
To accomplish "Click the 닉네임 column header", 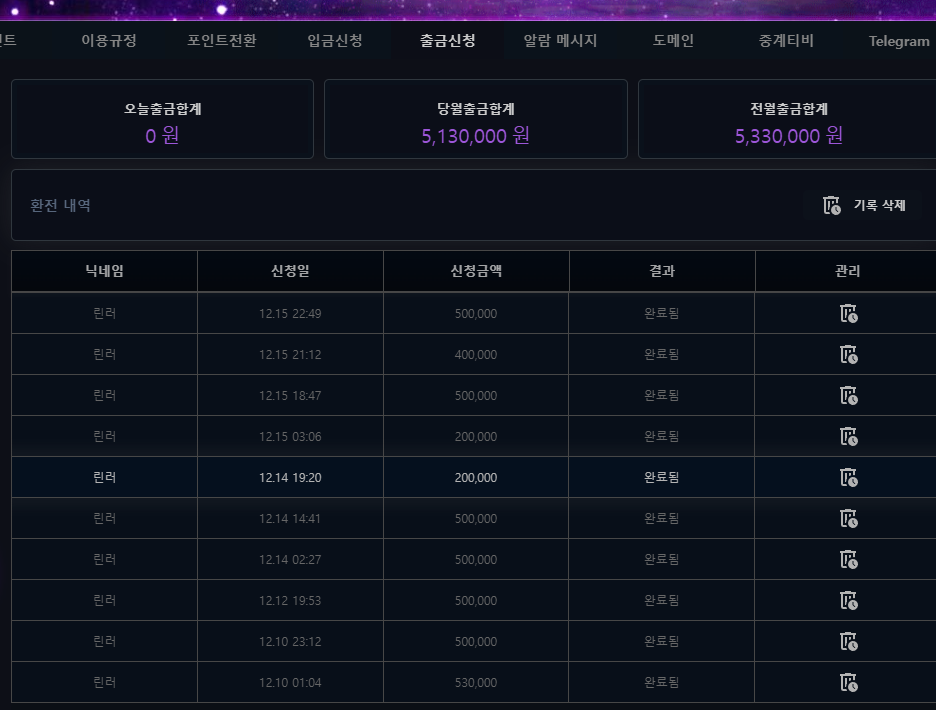I will tap(104, 271).
